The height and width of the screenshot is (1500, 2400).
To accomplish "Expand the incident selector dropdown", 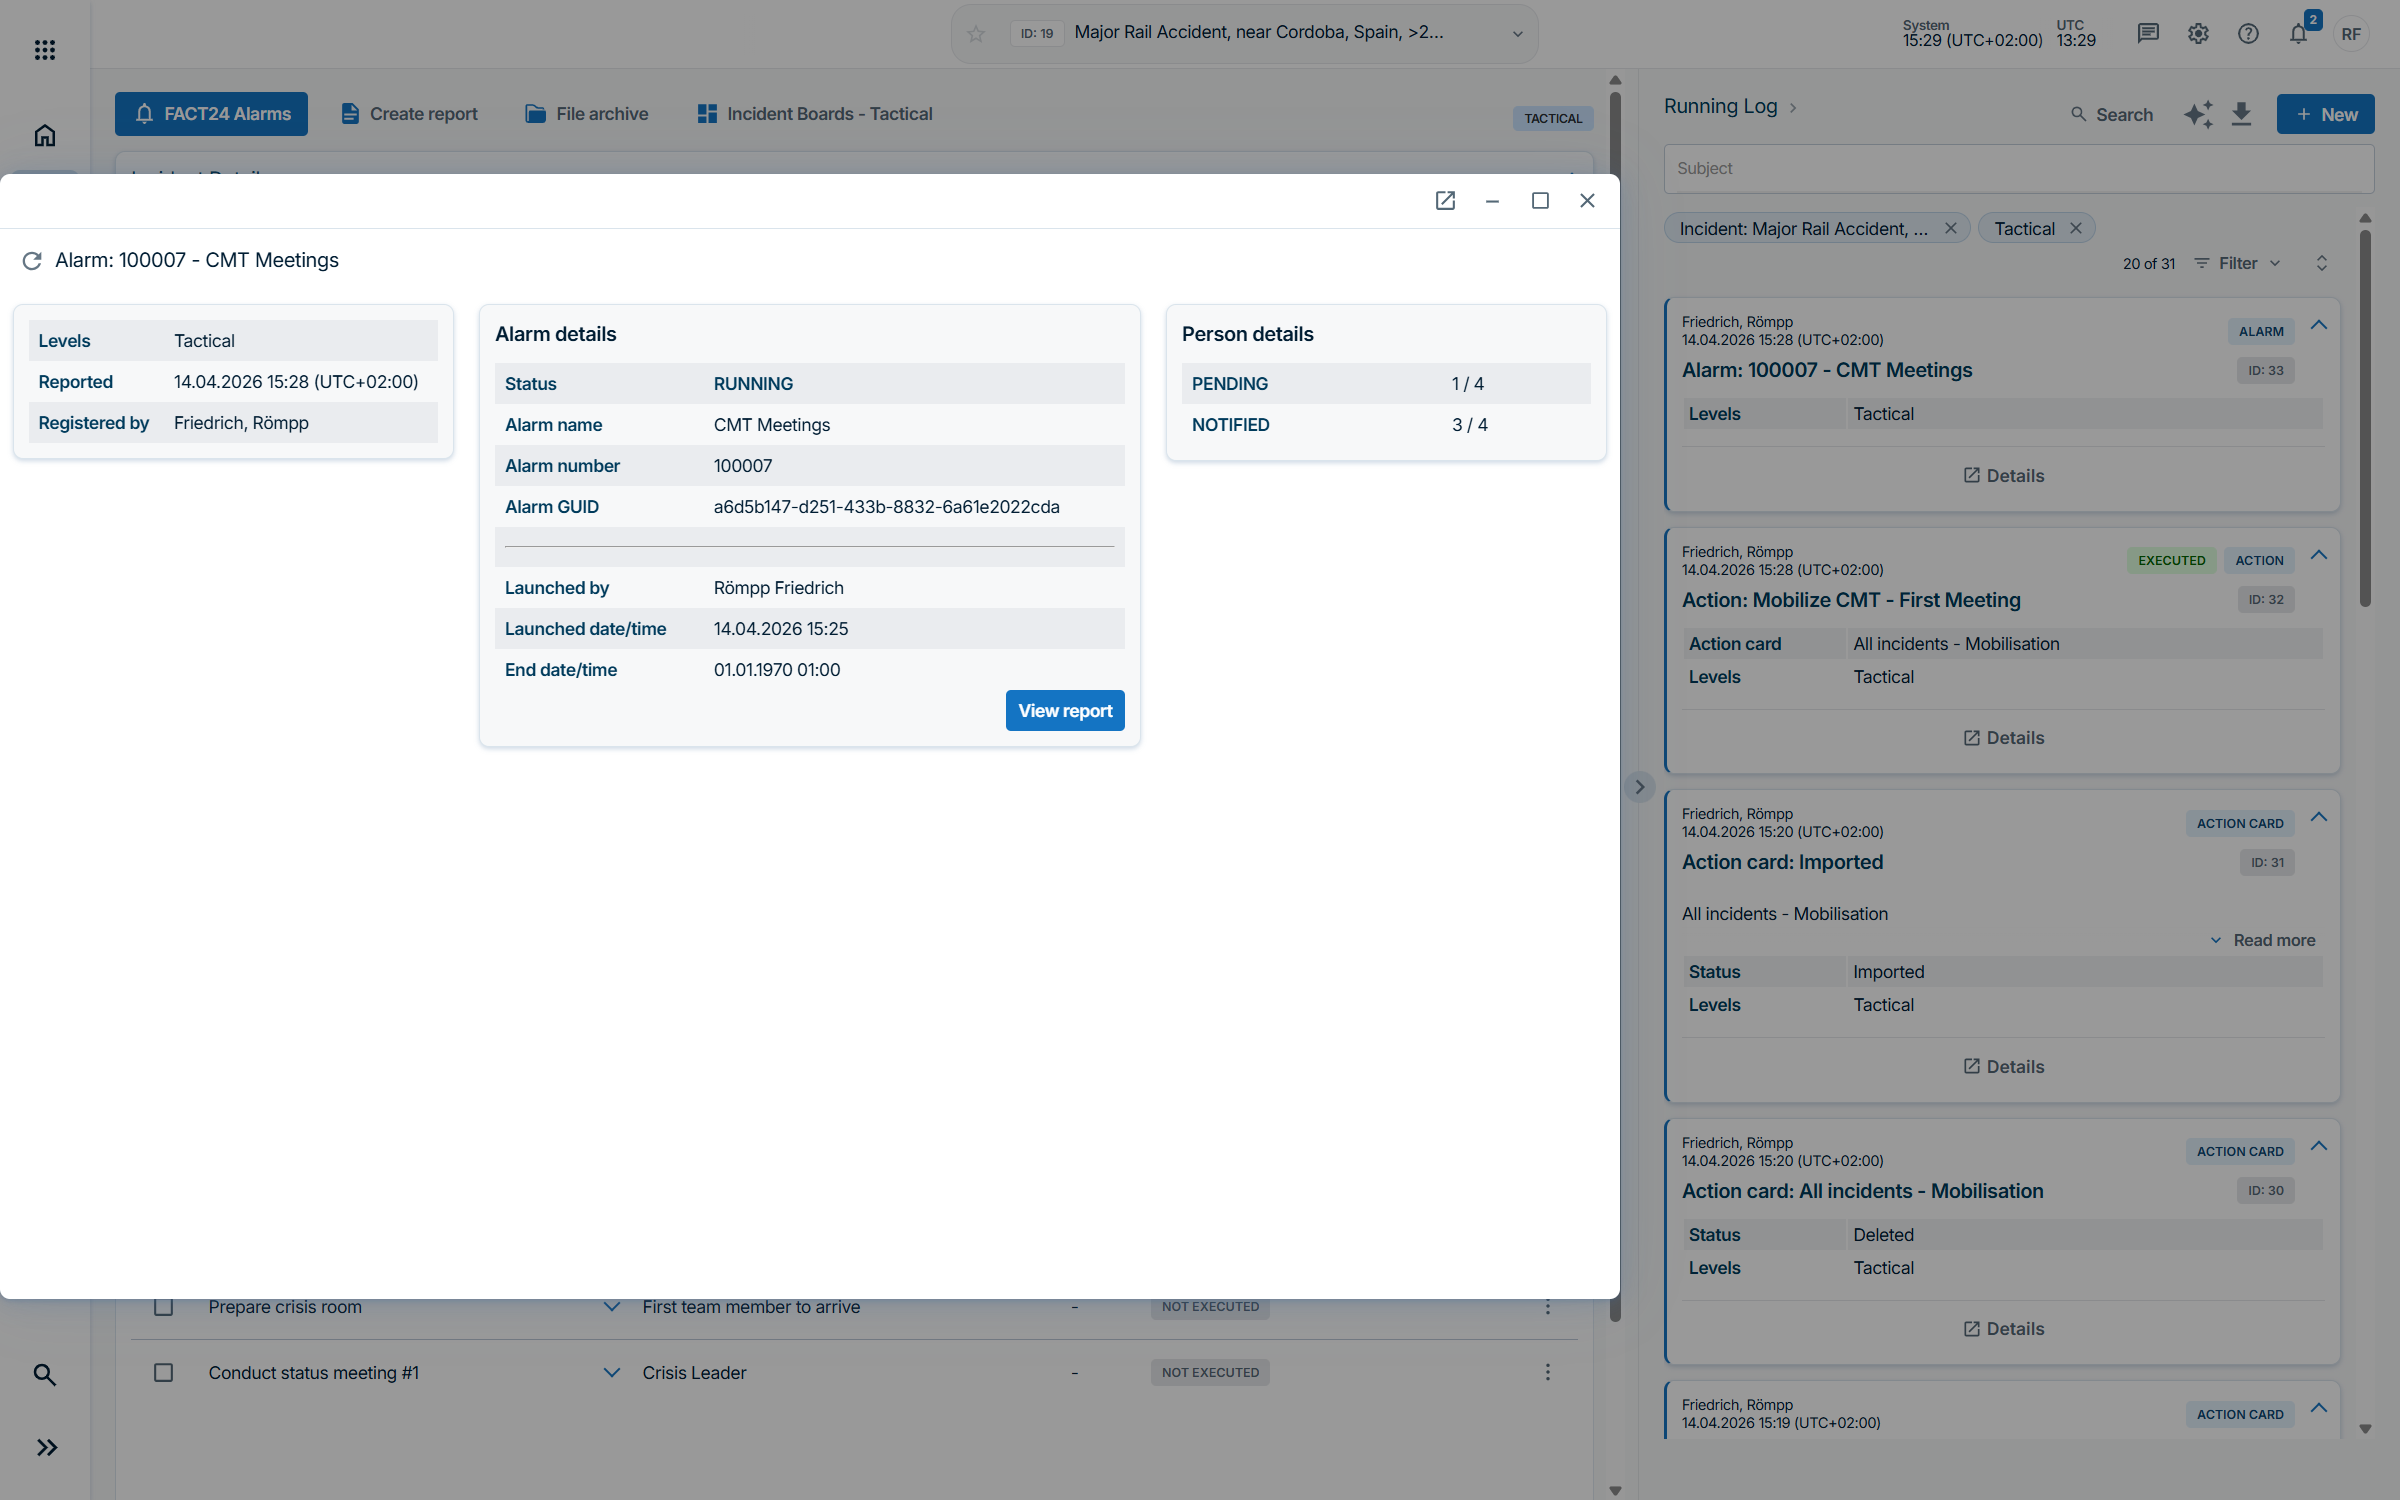I will pos(1517,34).
